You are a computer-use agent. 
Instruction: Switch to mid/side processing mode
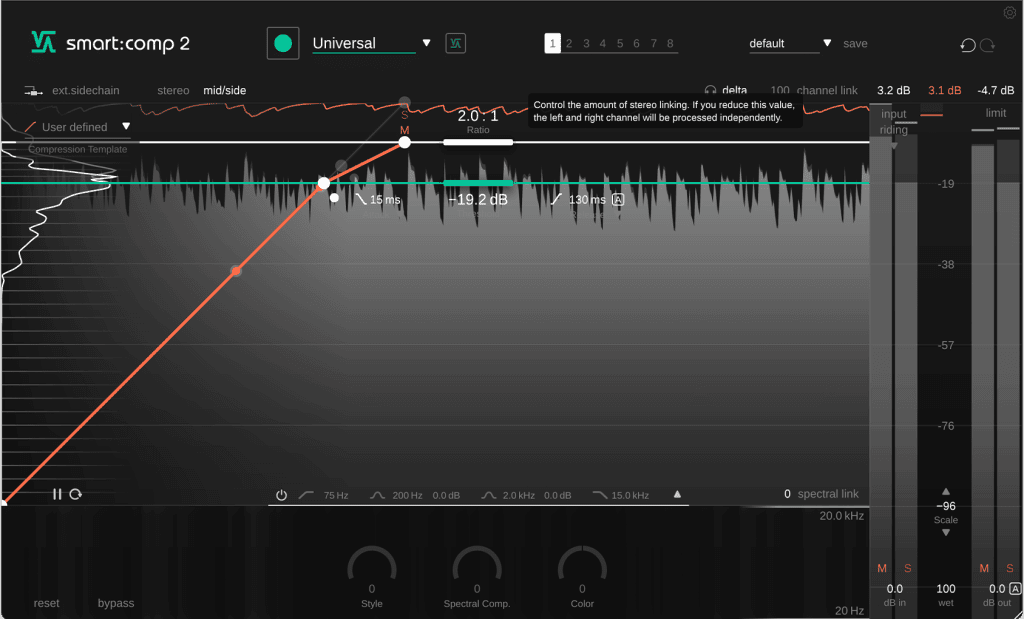(222, 90)
